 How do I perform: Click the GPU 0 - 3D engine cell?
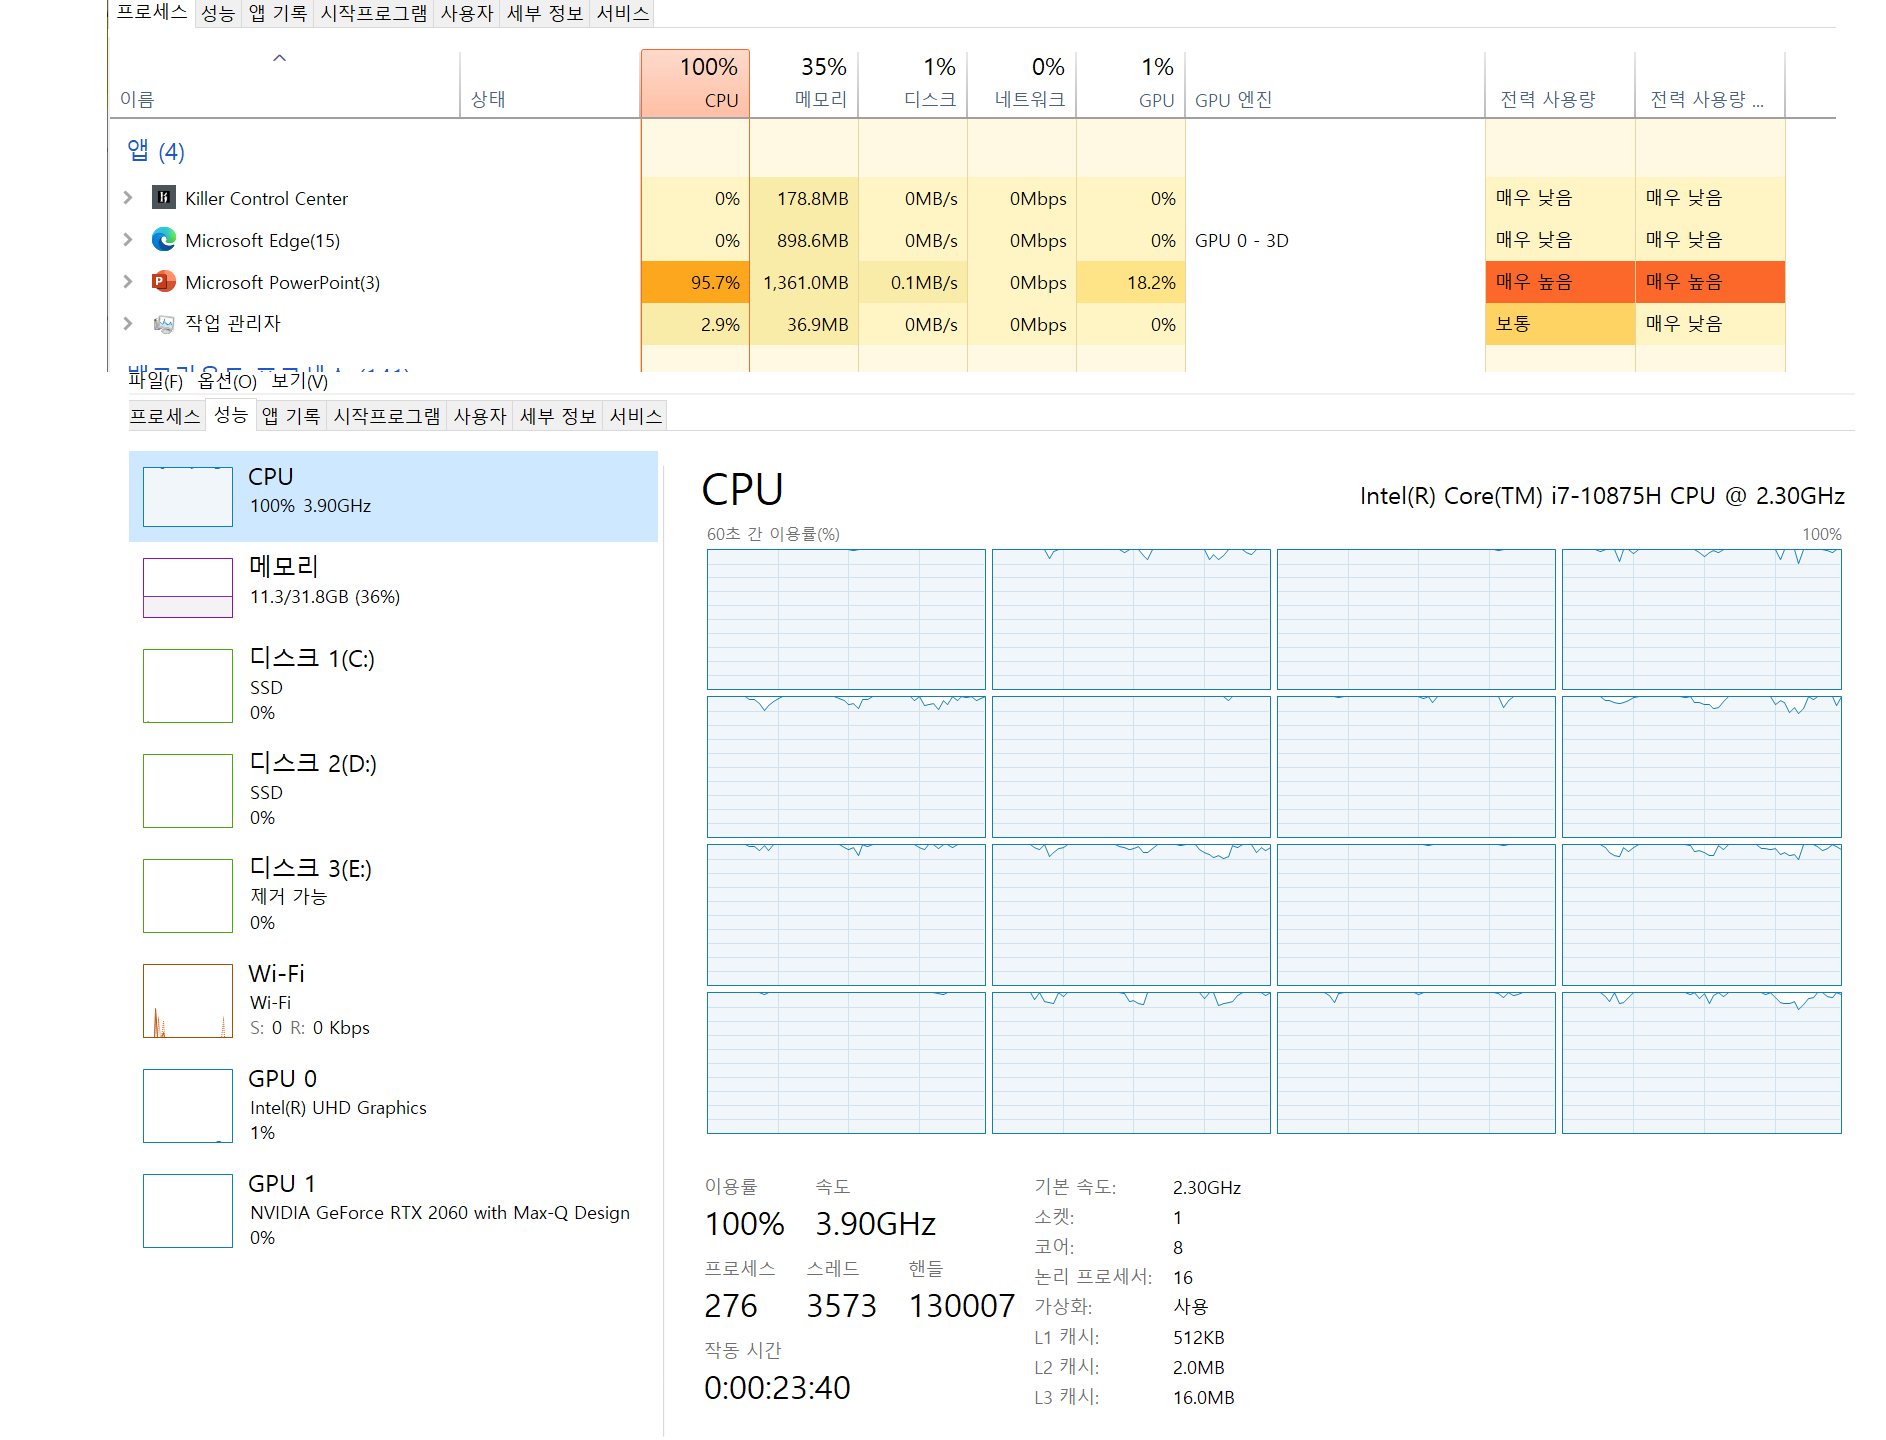coord(1242,240)
